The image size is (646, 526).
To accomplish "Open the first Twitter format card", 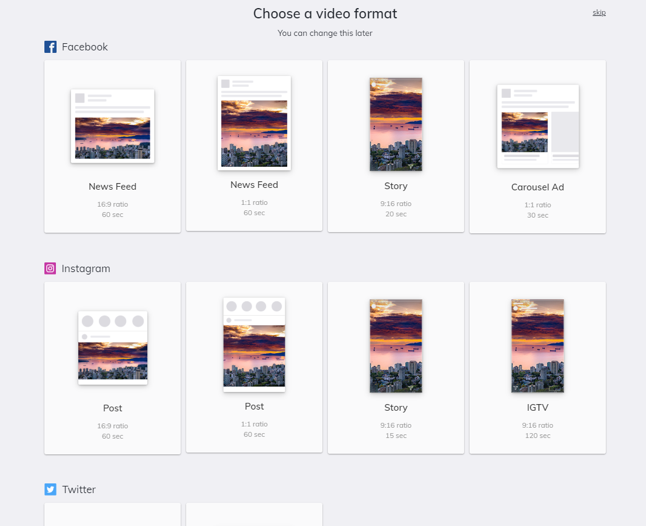I will pyautogui.click(x=112, y=514).
